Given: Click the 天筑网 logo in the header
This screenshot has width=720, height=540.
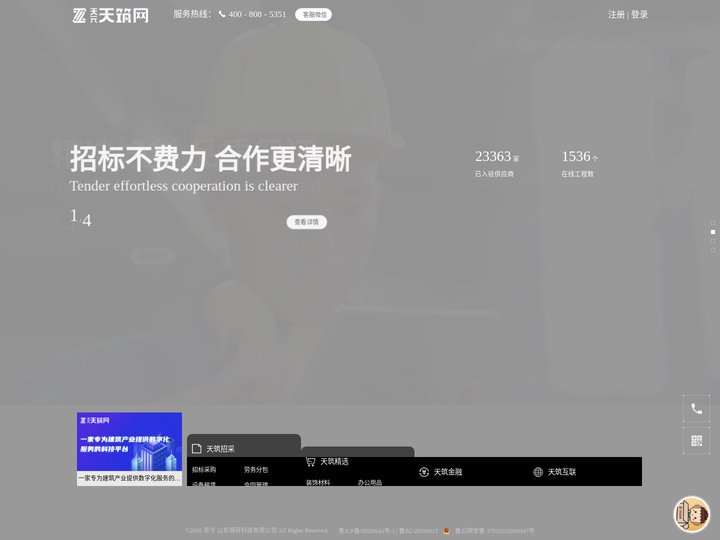Looking at the screenshot, I should [110, 15].
